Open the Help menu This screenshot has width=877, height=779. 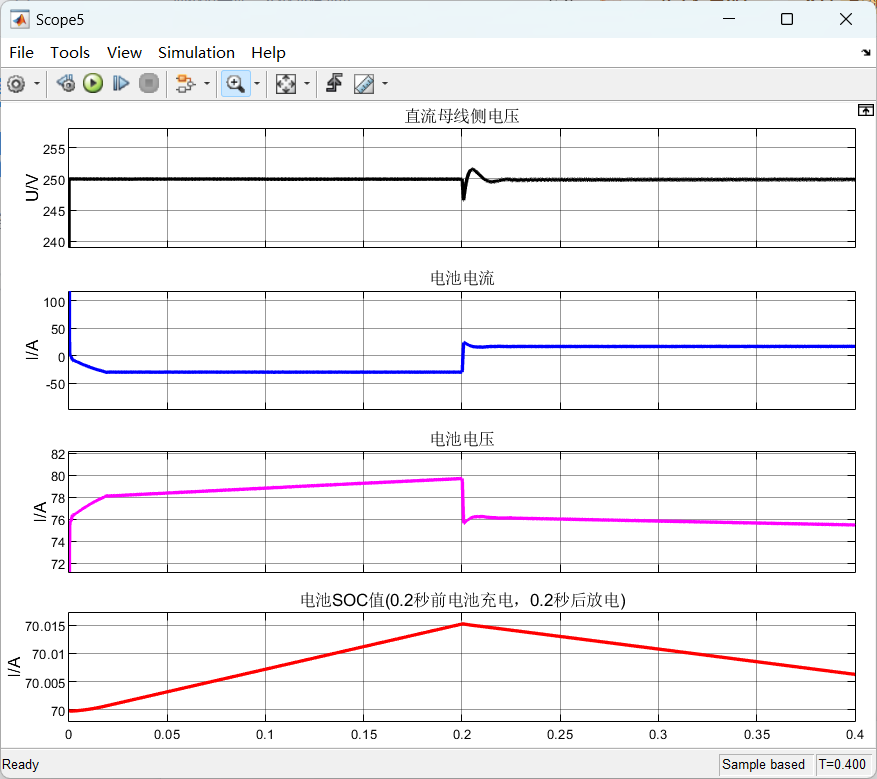(268, 53)
